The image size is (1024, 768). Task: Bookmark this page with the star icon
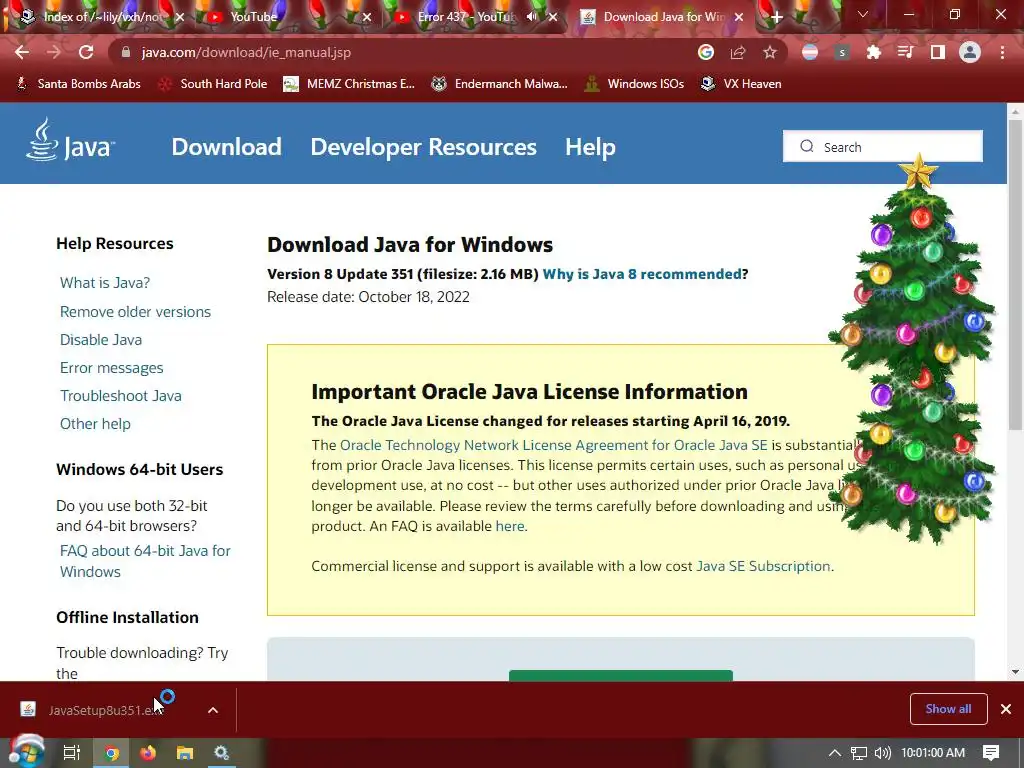[x=770, y=52]
